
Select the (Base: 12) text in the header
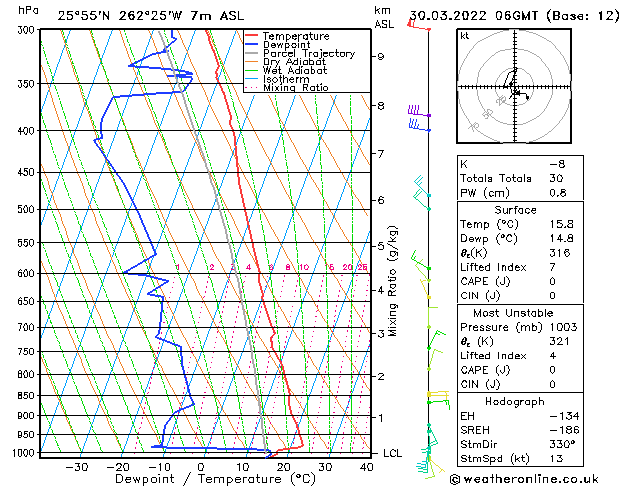tap(582, 16)
